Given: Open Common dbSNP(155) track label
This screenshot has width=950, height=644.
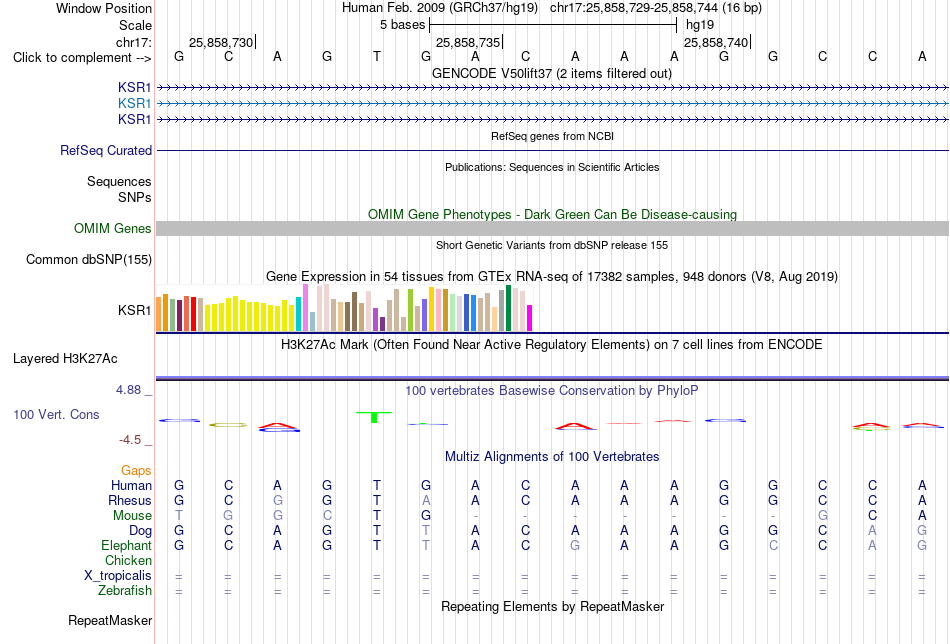Looking at the screenshot, I should click(x=88, y=259).
